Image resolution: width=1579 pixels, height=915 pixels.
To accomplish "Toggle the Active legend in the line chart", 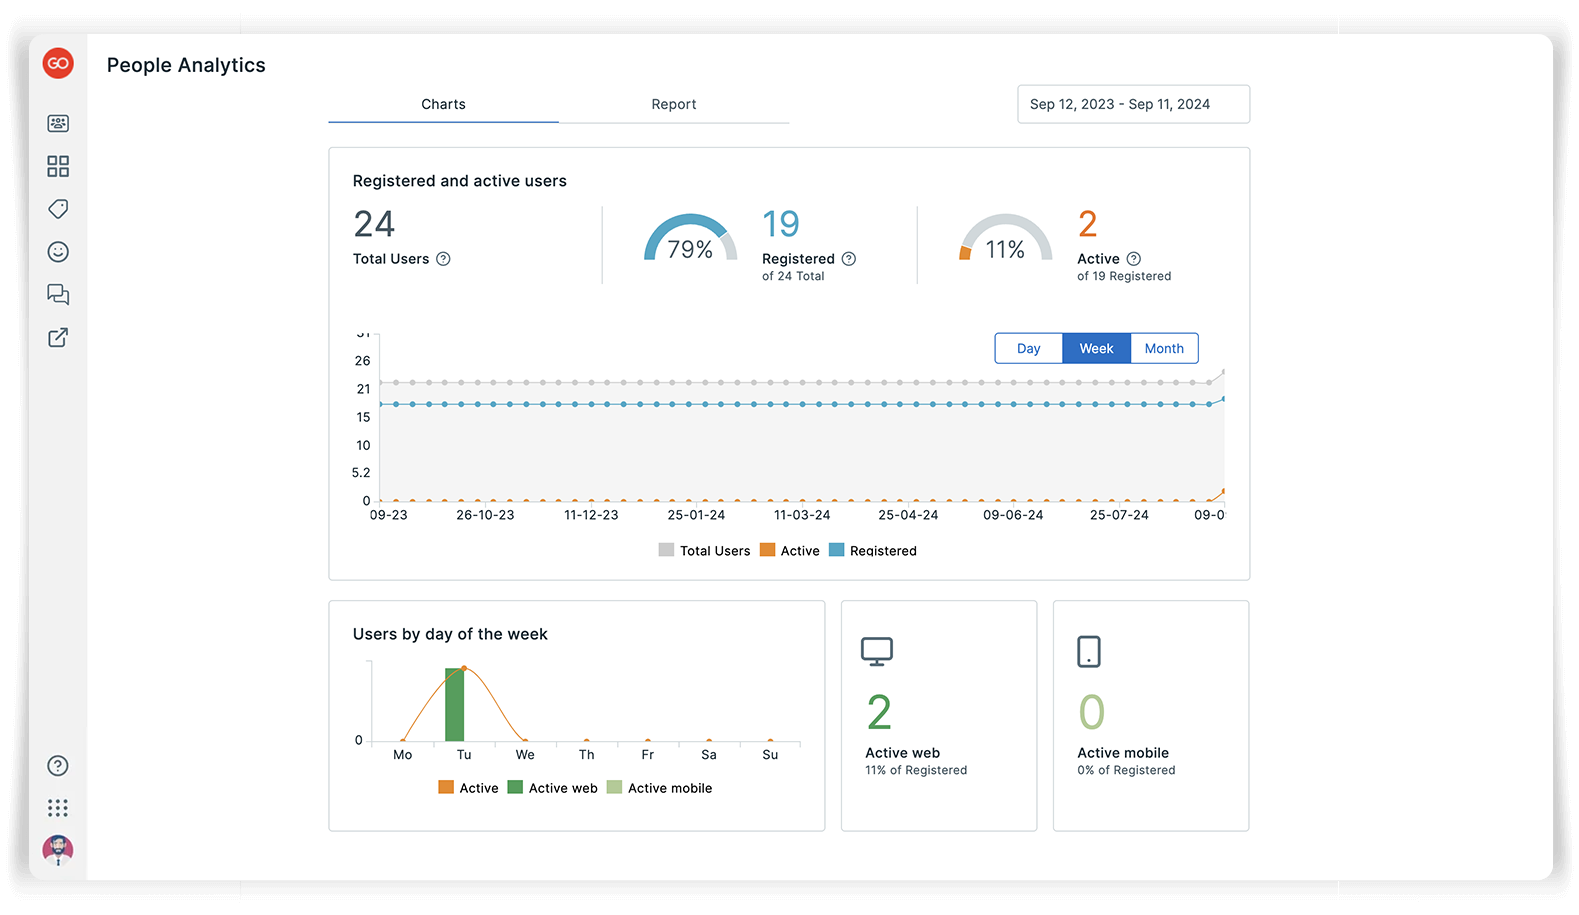I will 790,551.
